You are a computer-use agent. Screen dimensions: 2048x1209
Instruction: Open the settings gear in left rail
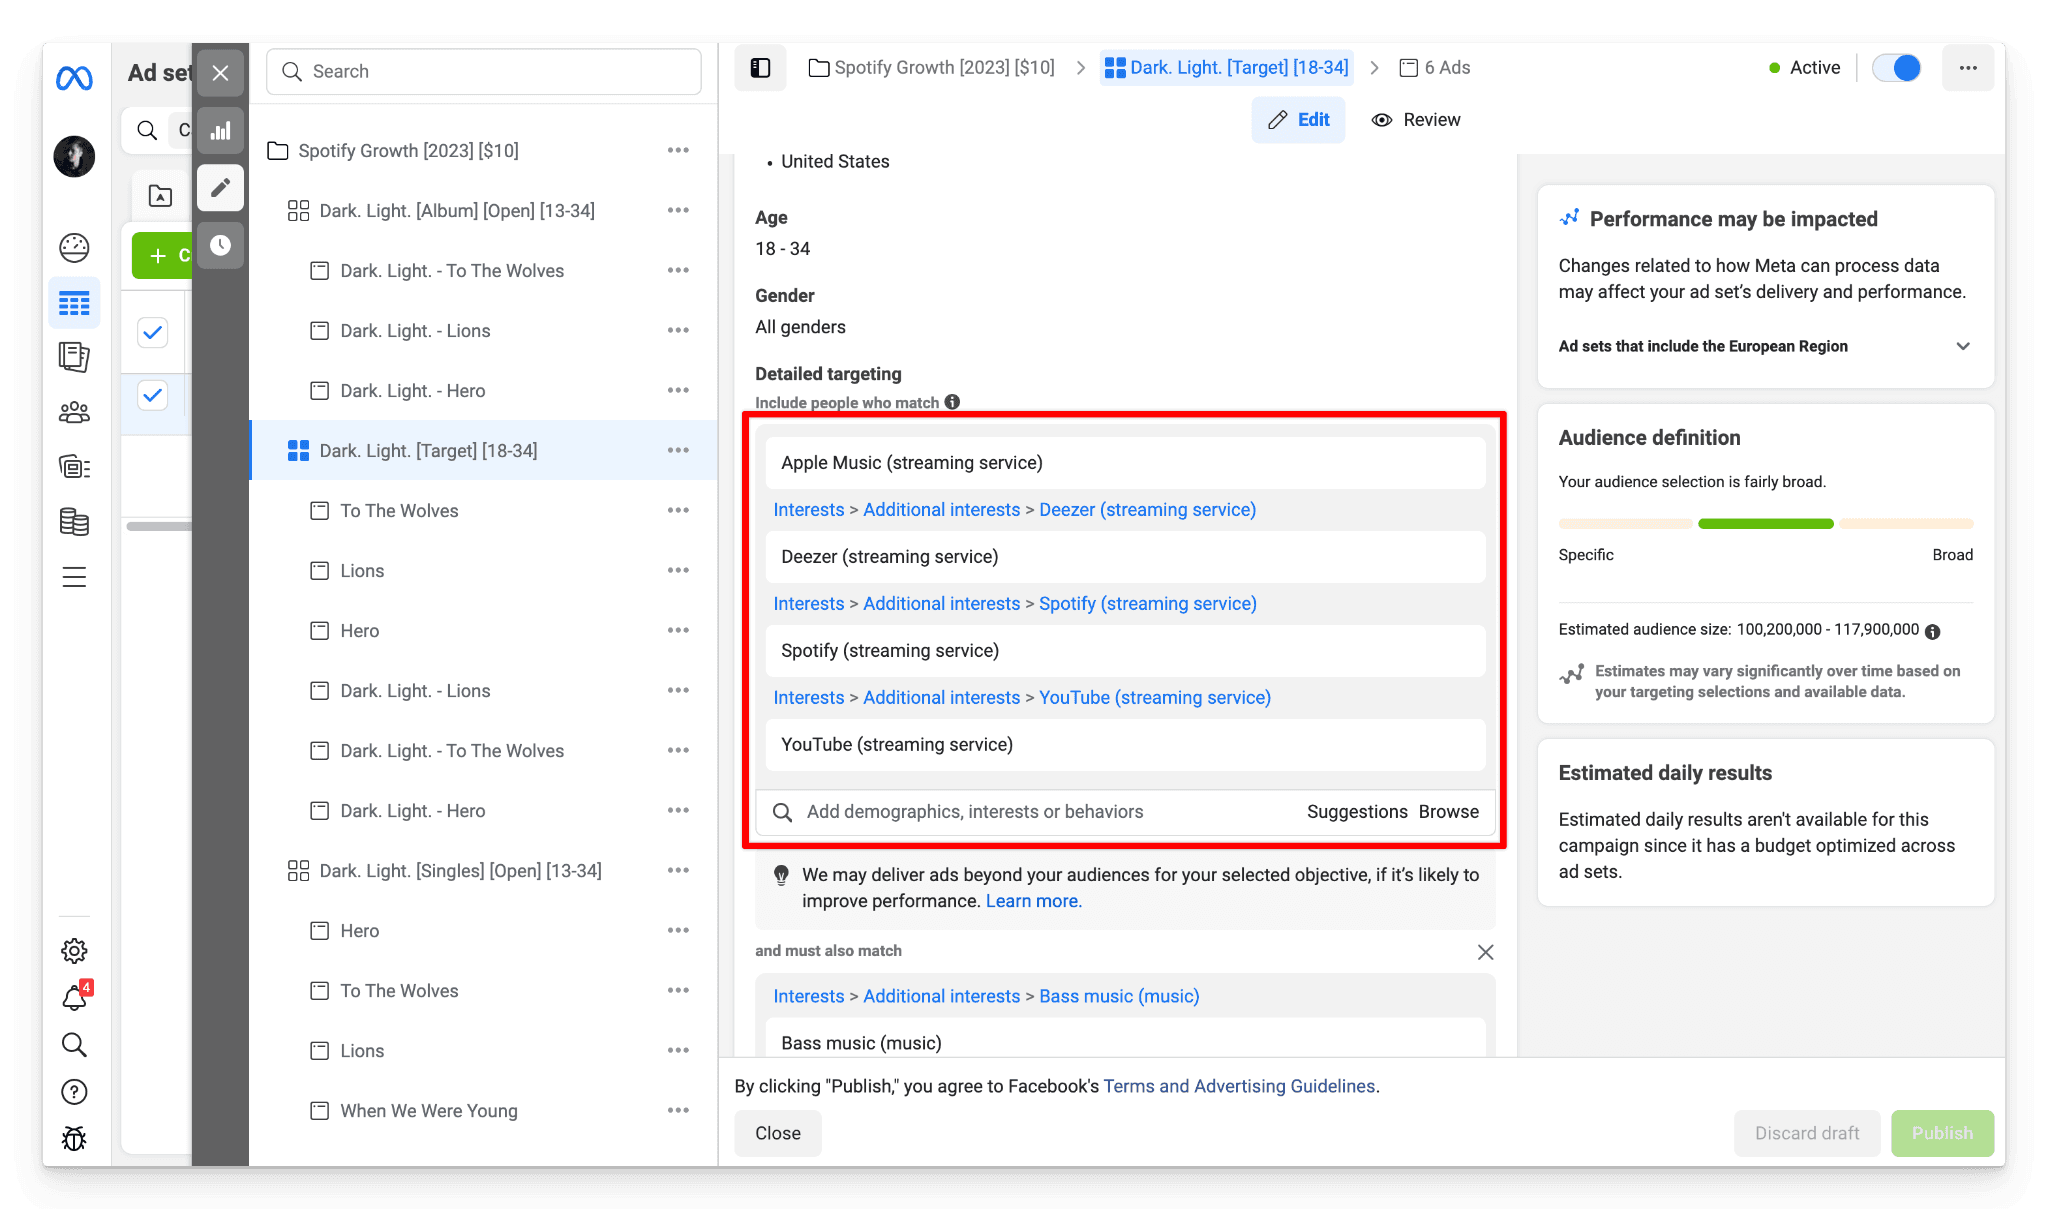tap(74, 950)
